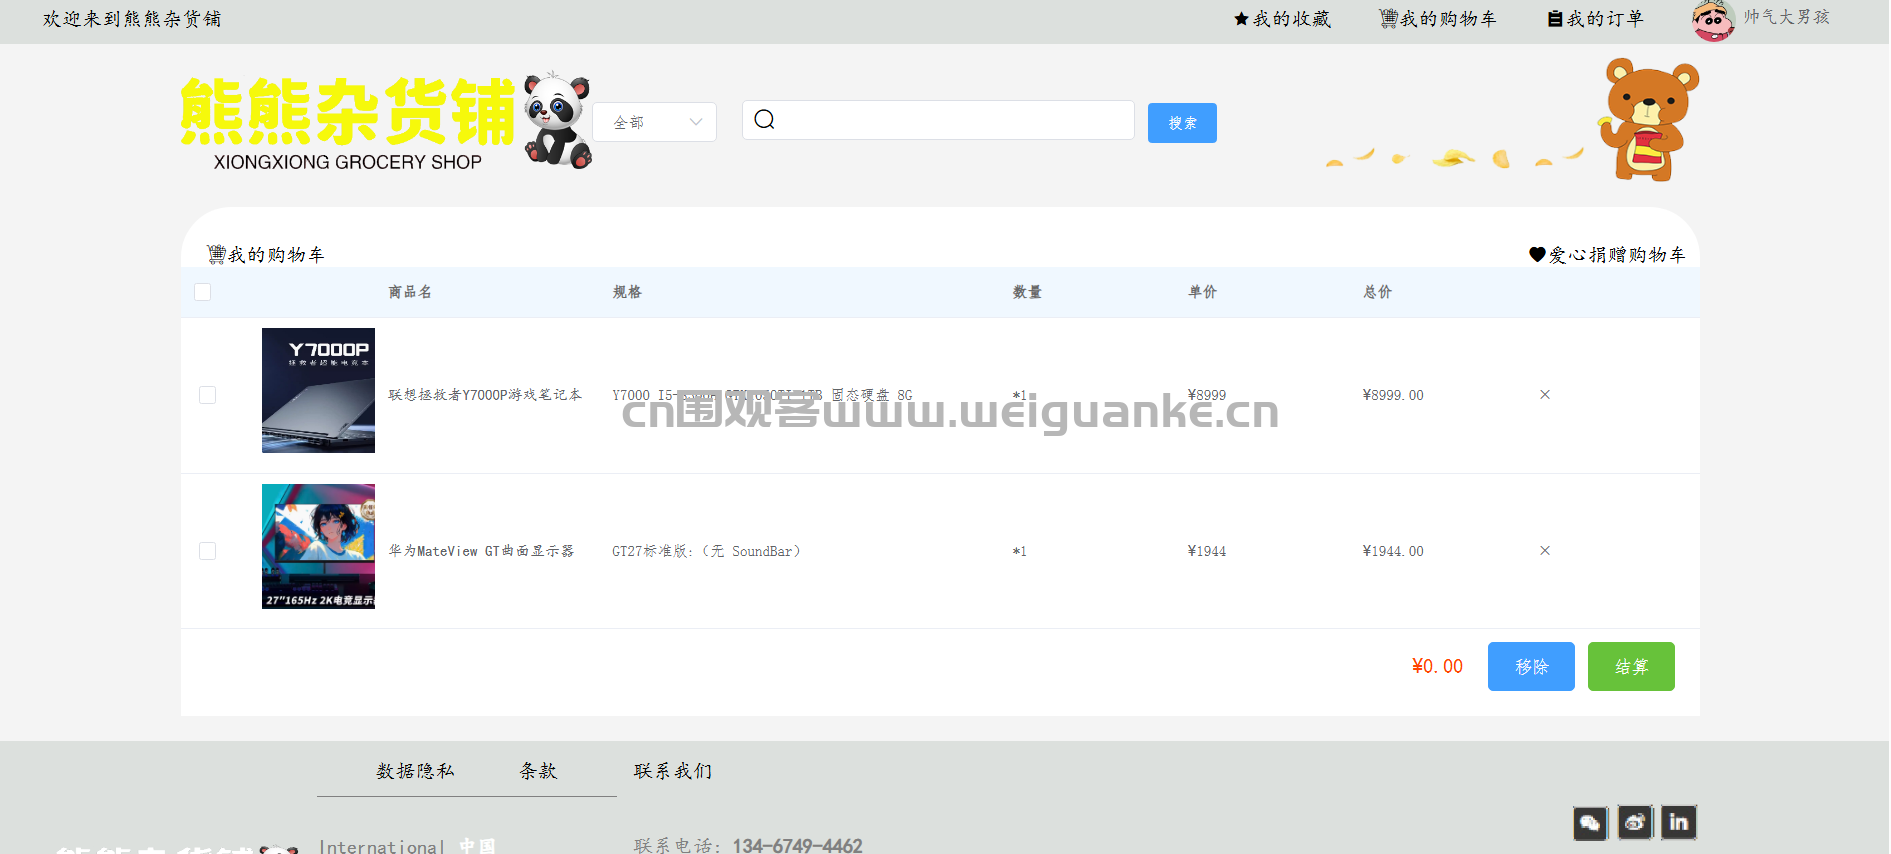Open the 联系我们 contact footer link
Viewport: 1891px width, 854px height.
pyautogui.click(x=673, y=771)
